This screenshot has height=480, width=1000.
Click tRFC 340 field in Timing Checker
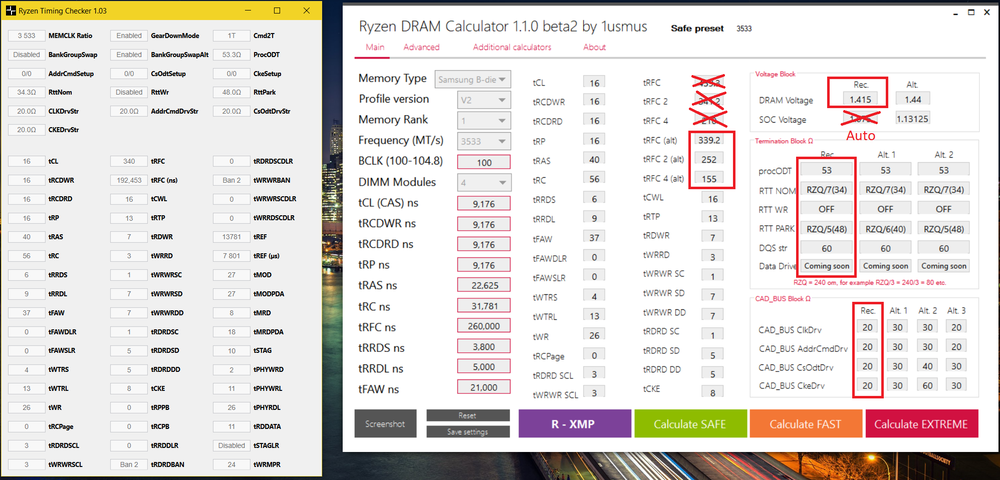pos(129,161)
